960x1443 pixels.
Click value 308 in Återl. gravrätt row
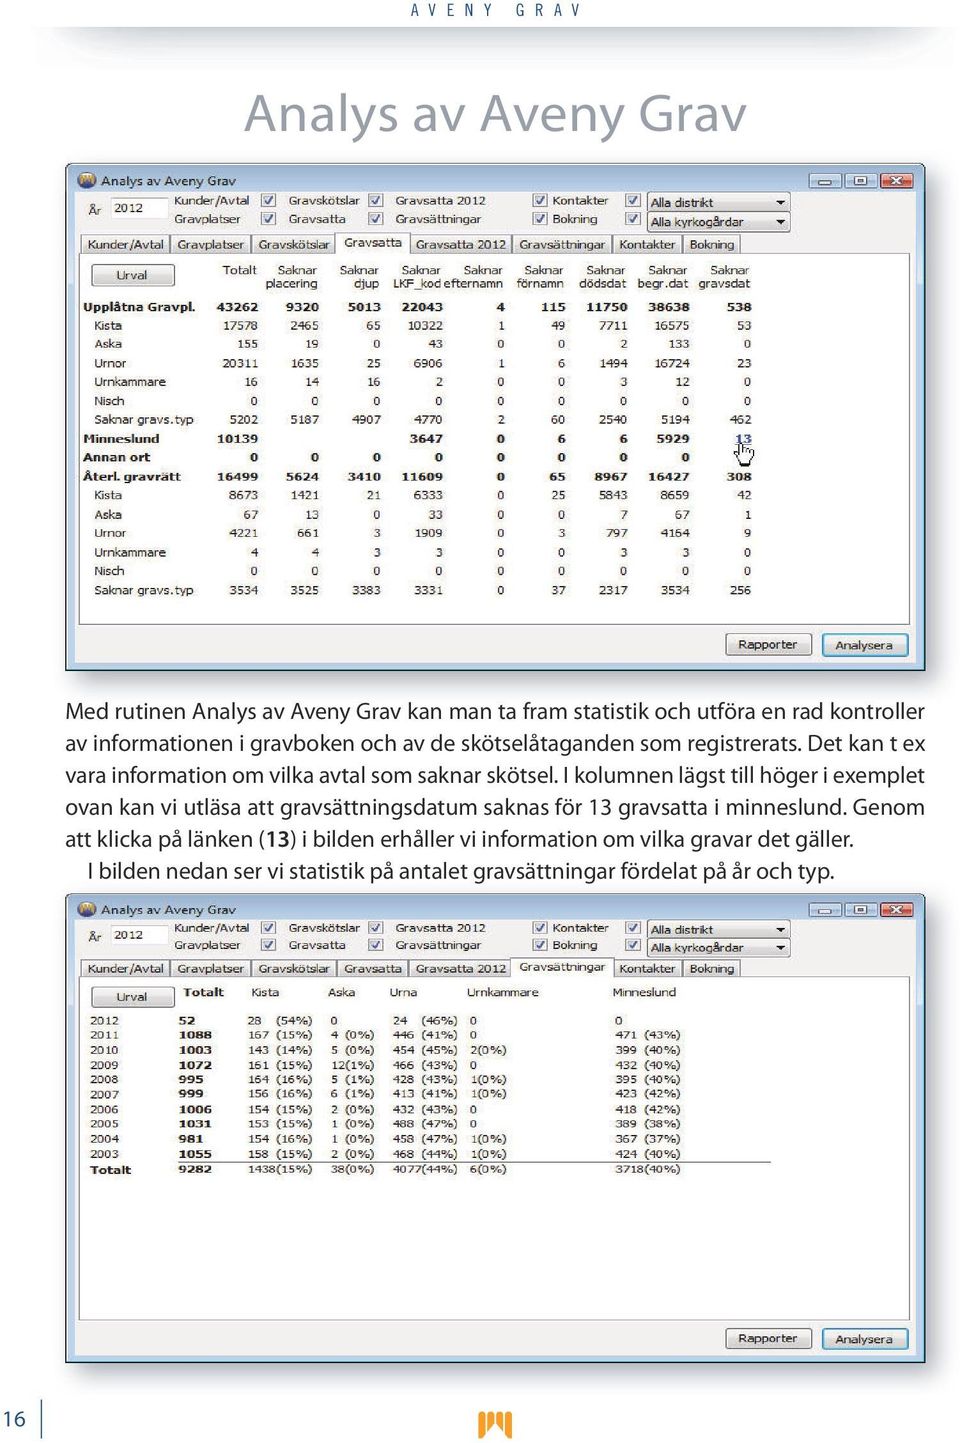739,477
